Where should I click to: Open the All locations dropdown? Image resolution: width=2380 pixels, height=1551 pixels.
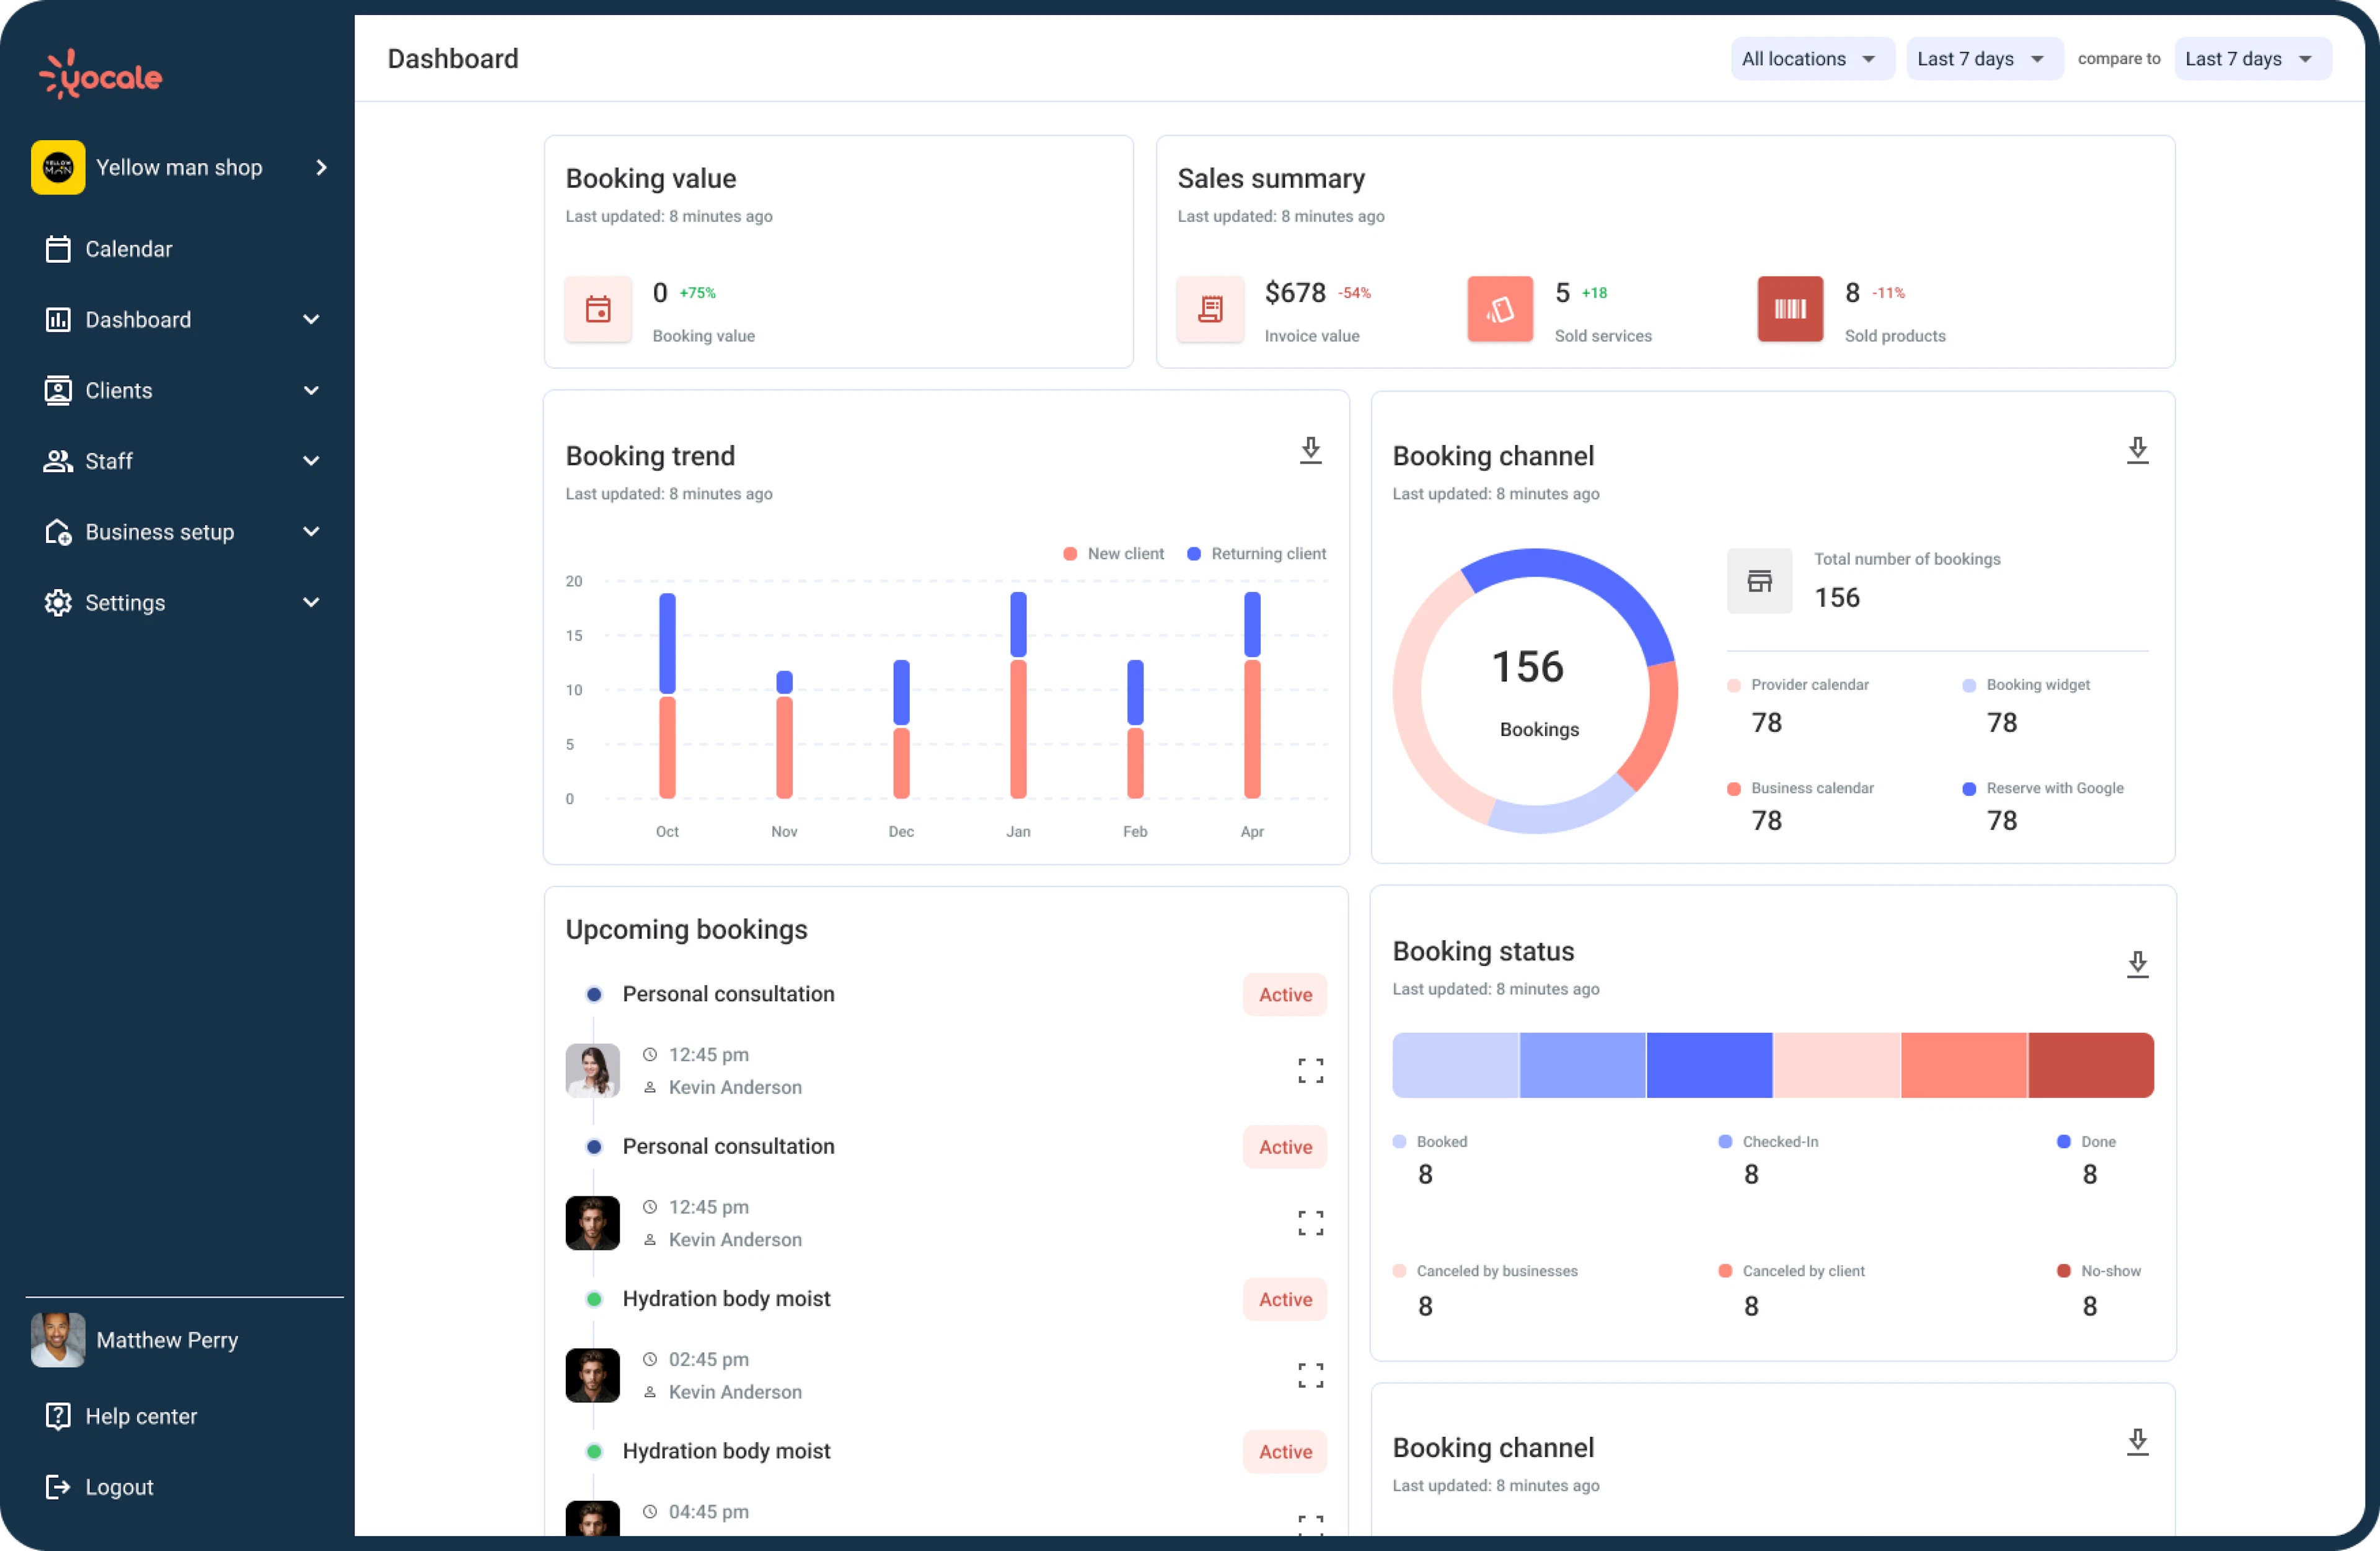(1811, 58)
